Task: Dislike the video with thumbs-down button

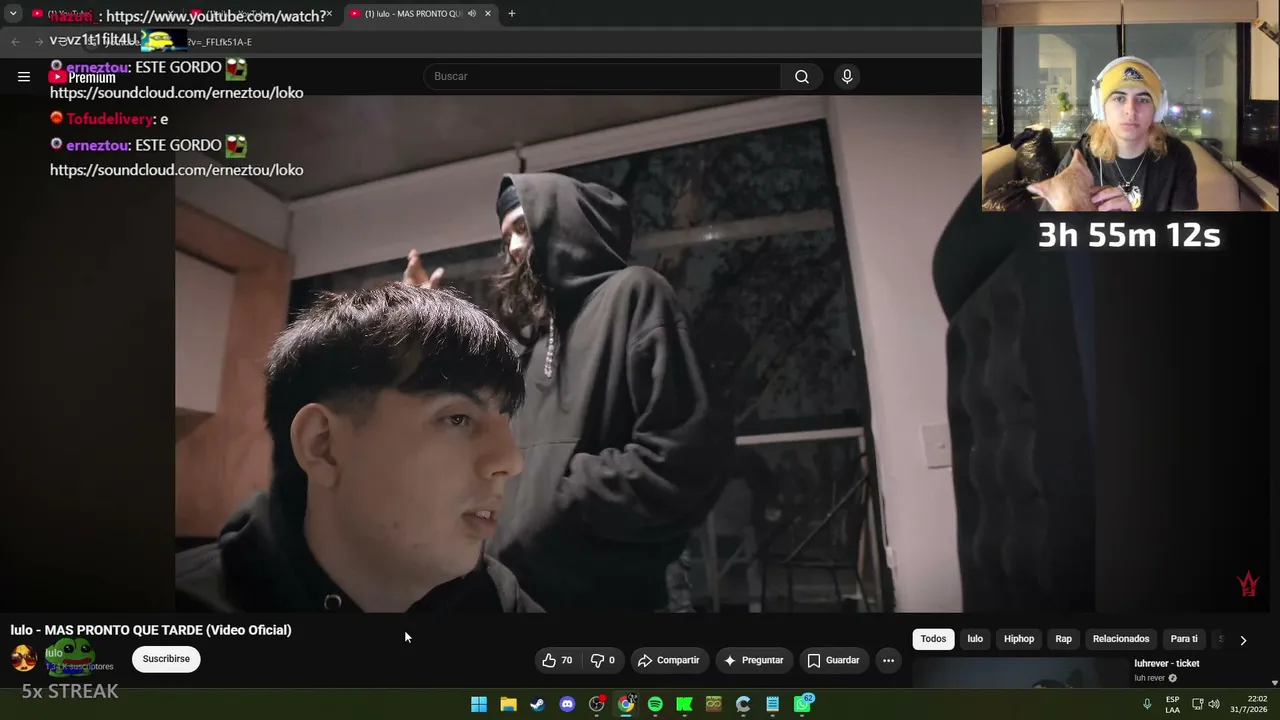Action: (x=602, y=660)
